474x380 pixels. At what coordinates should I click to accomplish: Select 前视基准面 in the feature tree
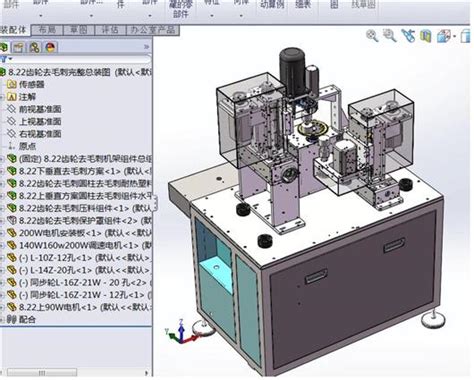click(40, 109)
